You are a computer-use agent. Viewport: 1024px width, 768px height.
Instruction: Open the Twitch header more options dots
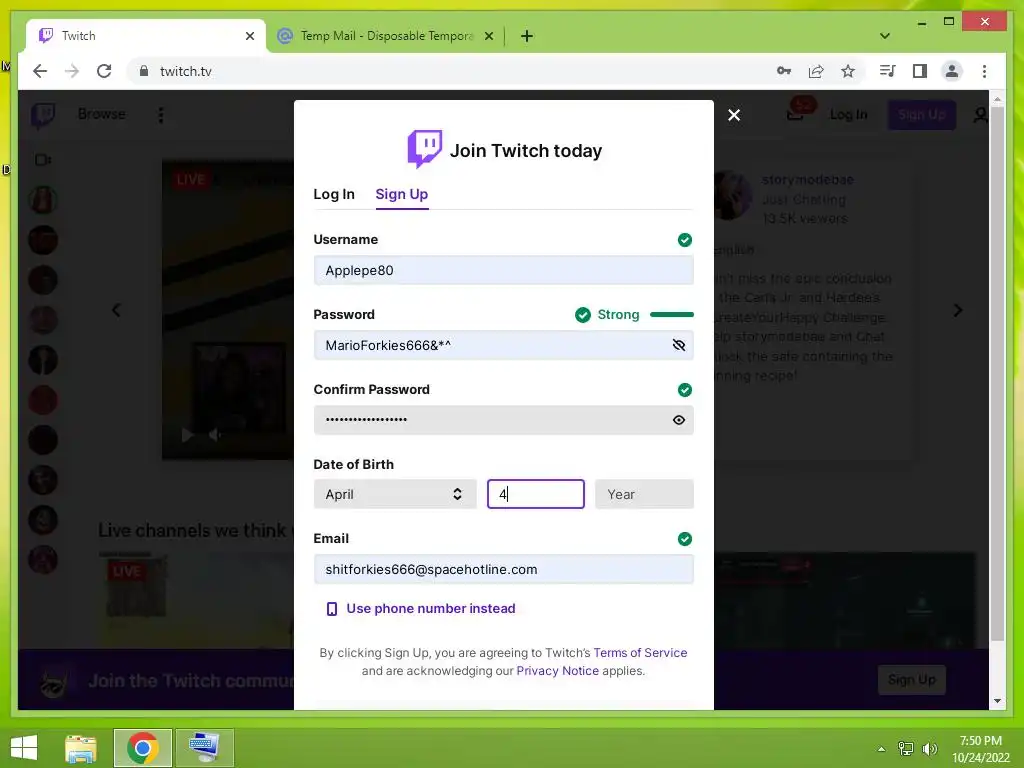(161, 115)
